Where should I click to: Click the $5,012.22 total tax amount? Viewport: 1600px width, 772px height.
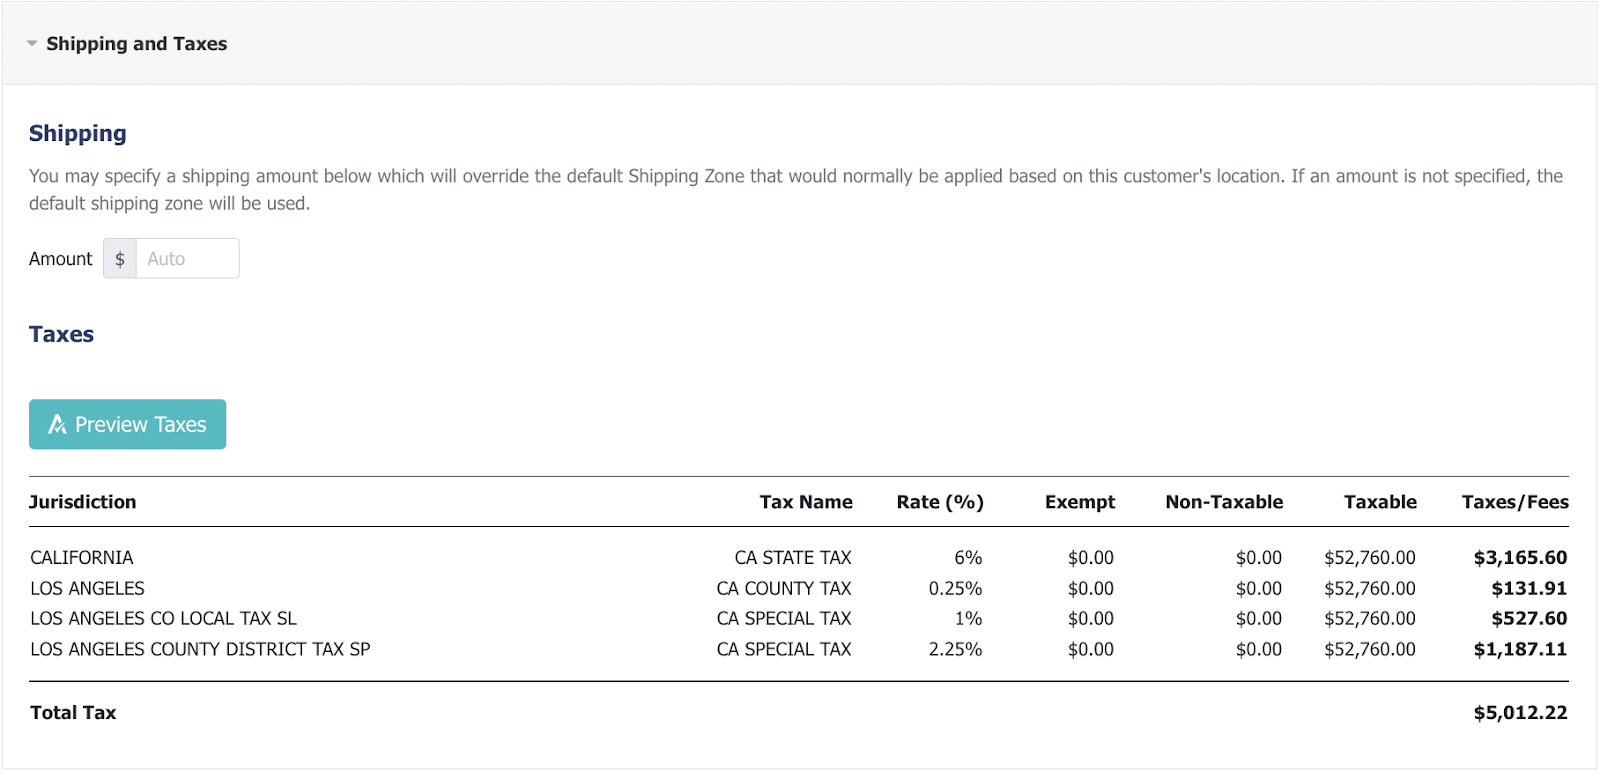click(1519, 713)
